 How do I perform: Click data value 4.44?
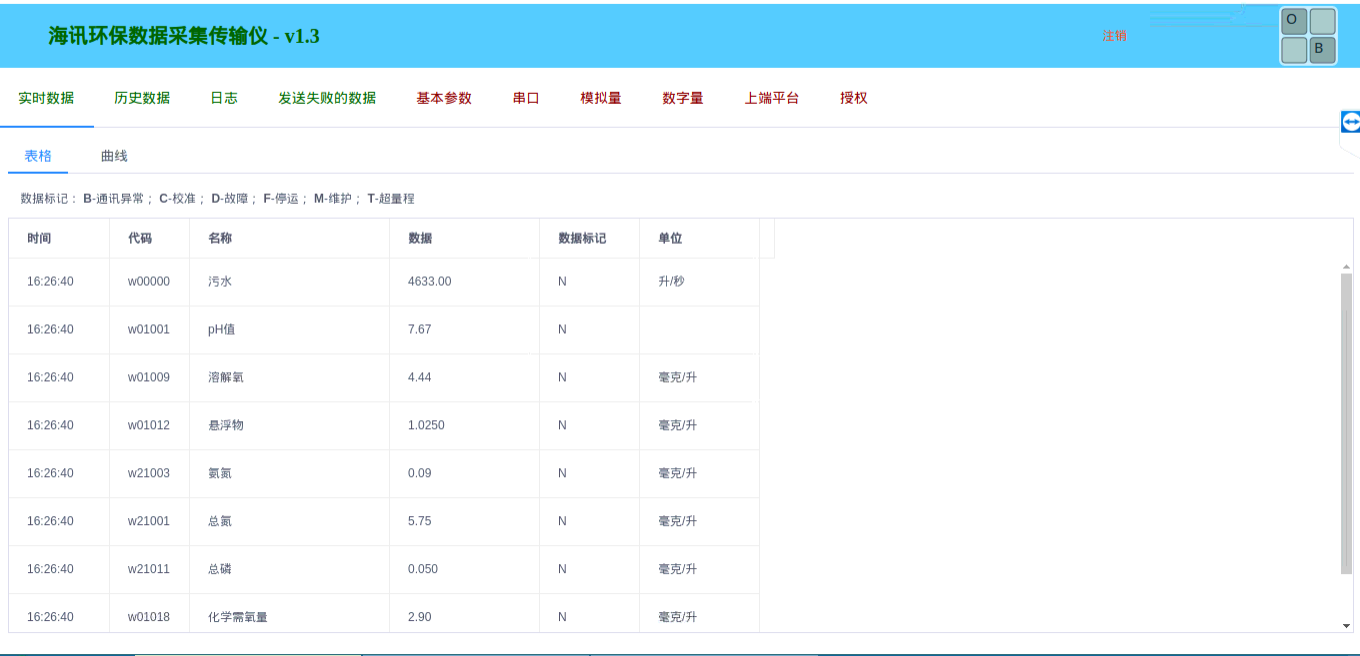420,378
